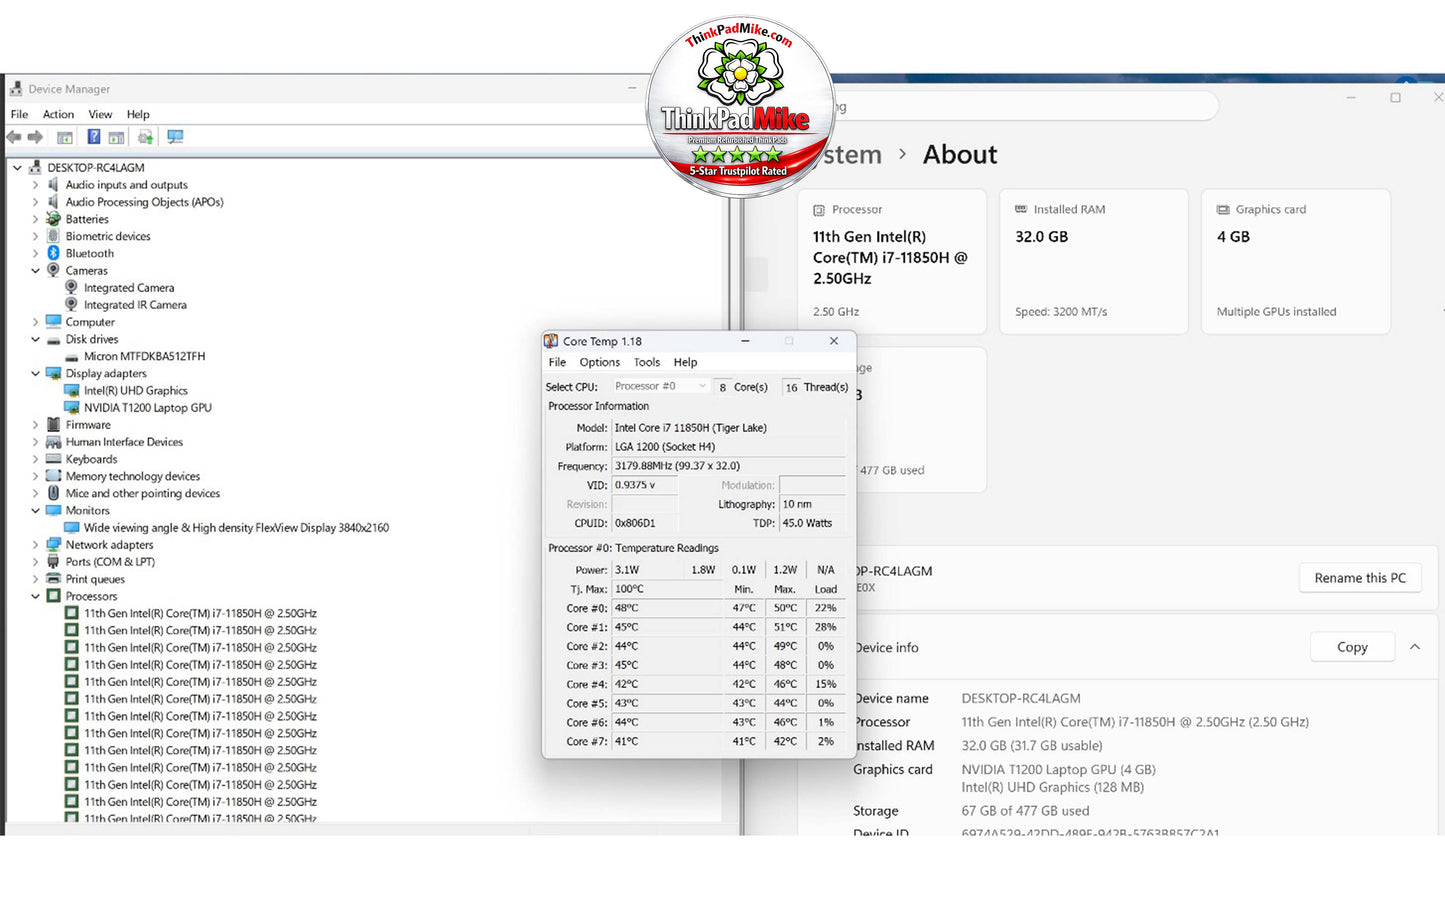
Task: Click the Bluetooth logo icon in the device tree
Action: [x=53, y=253]
